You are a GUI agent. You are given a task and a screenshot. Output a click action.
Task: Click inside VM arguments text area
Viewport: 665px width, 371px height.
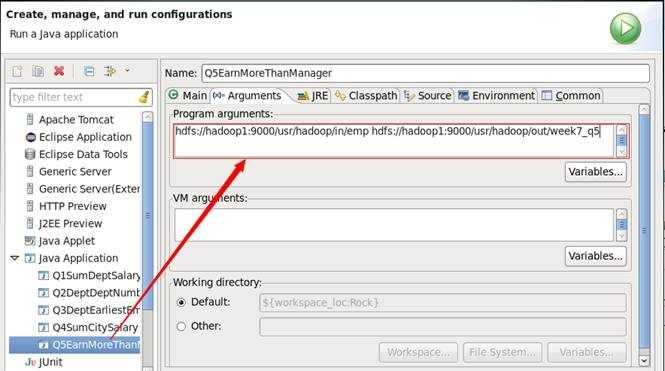pos(394,225)
